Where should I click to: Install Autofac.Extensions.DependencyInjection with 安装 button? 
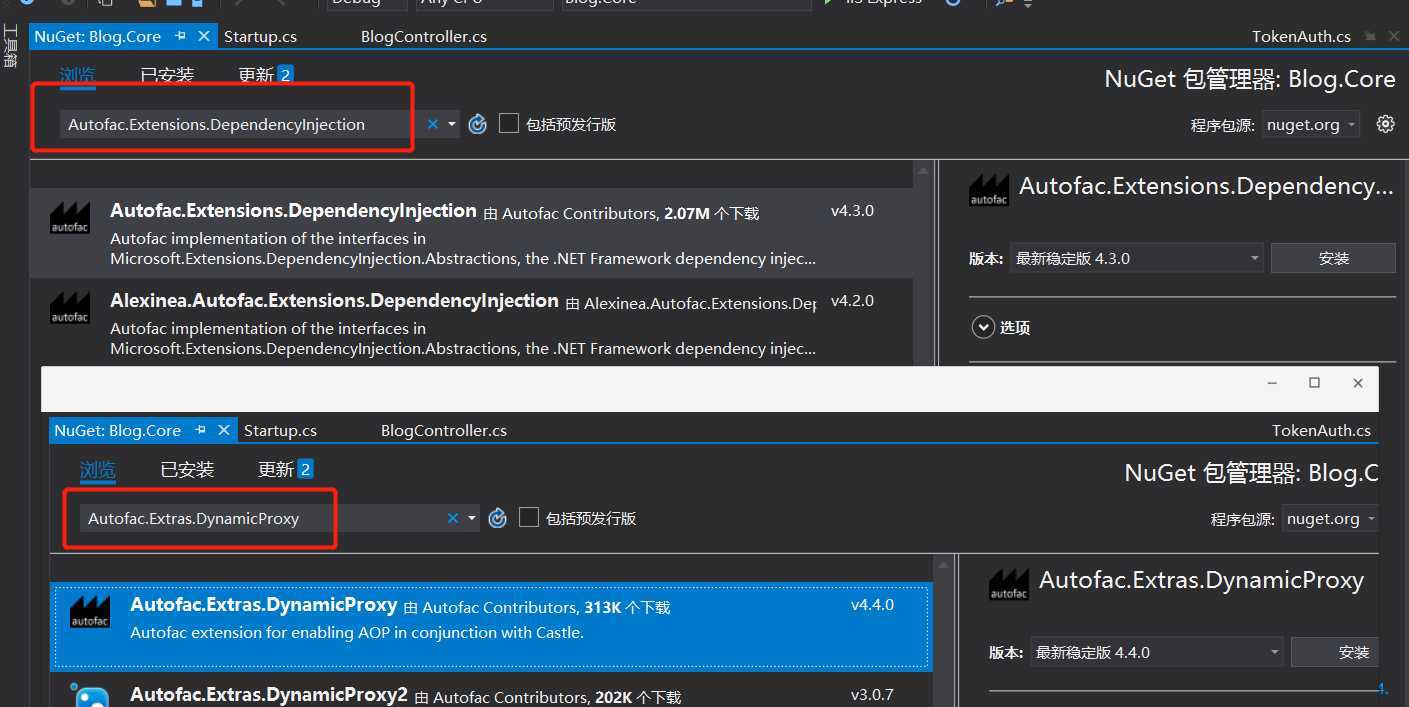[1333, 258]
